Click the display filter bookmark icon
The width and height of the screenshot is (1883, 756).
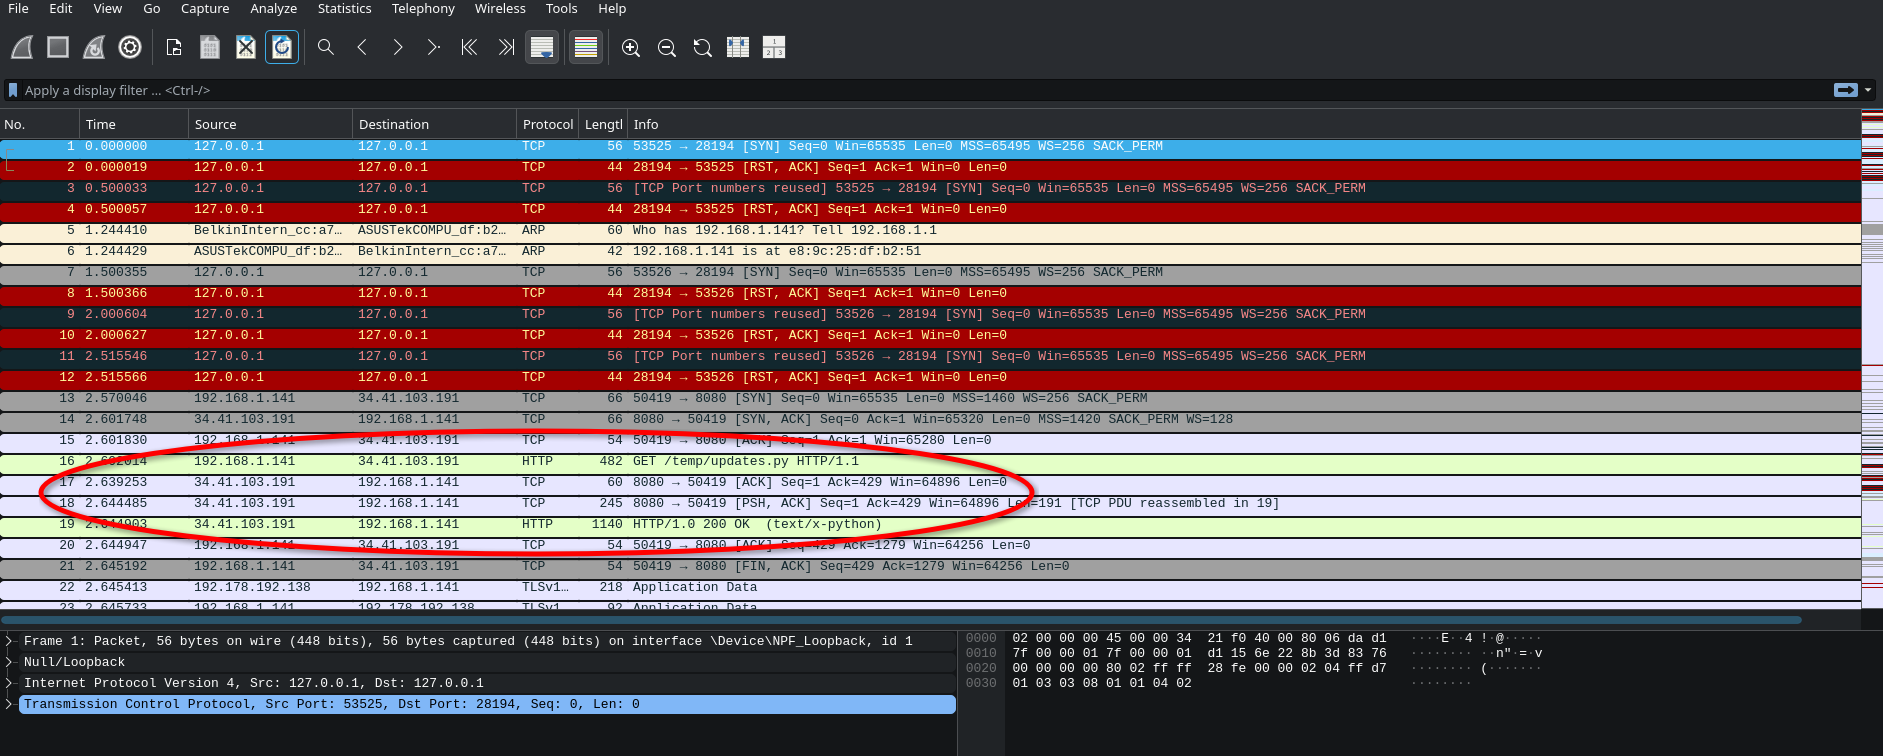(13, 90)
